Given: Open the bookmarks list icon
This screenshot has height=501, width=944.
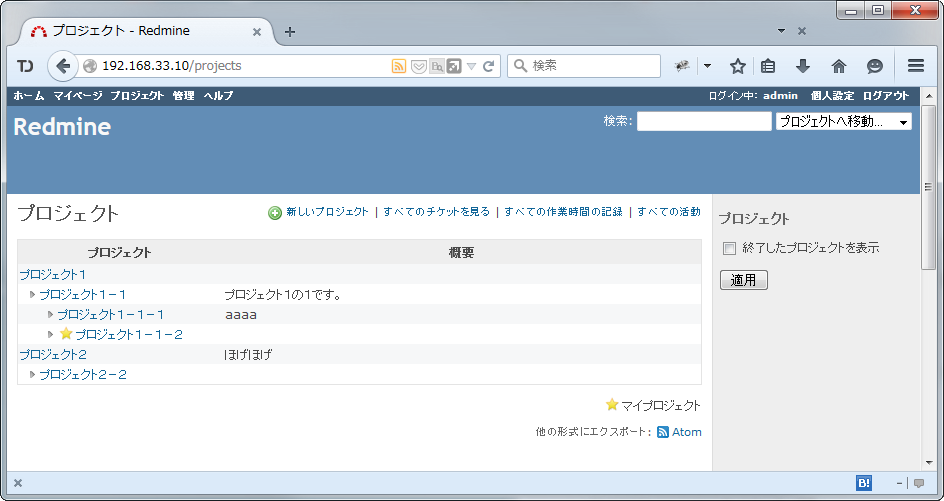Looking at the screenshot, I should 768,66.
